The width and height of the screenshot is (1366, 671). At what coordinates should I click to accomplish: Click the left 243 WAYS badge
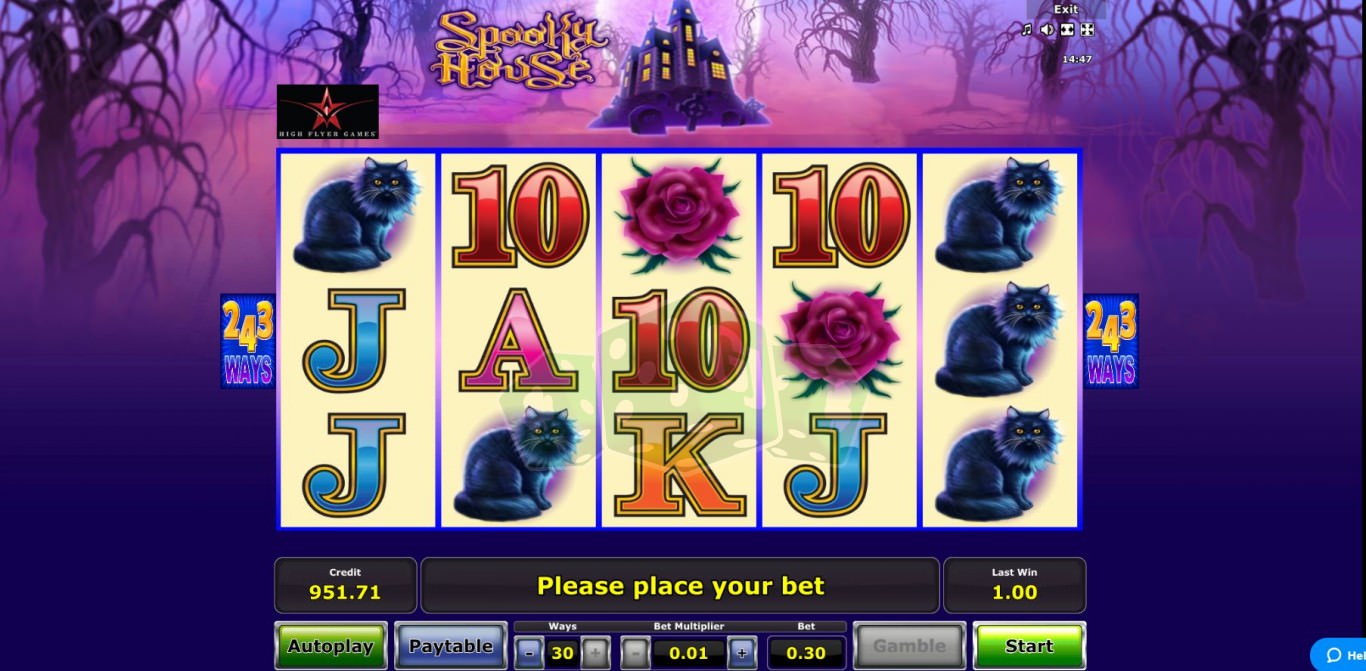point(247,341)
